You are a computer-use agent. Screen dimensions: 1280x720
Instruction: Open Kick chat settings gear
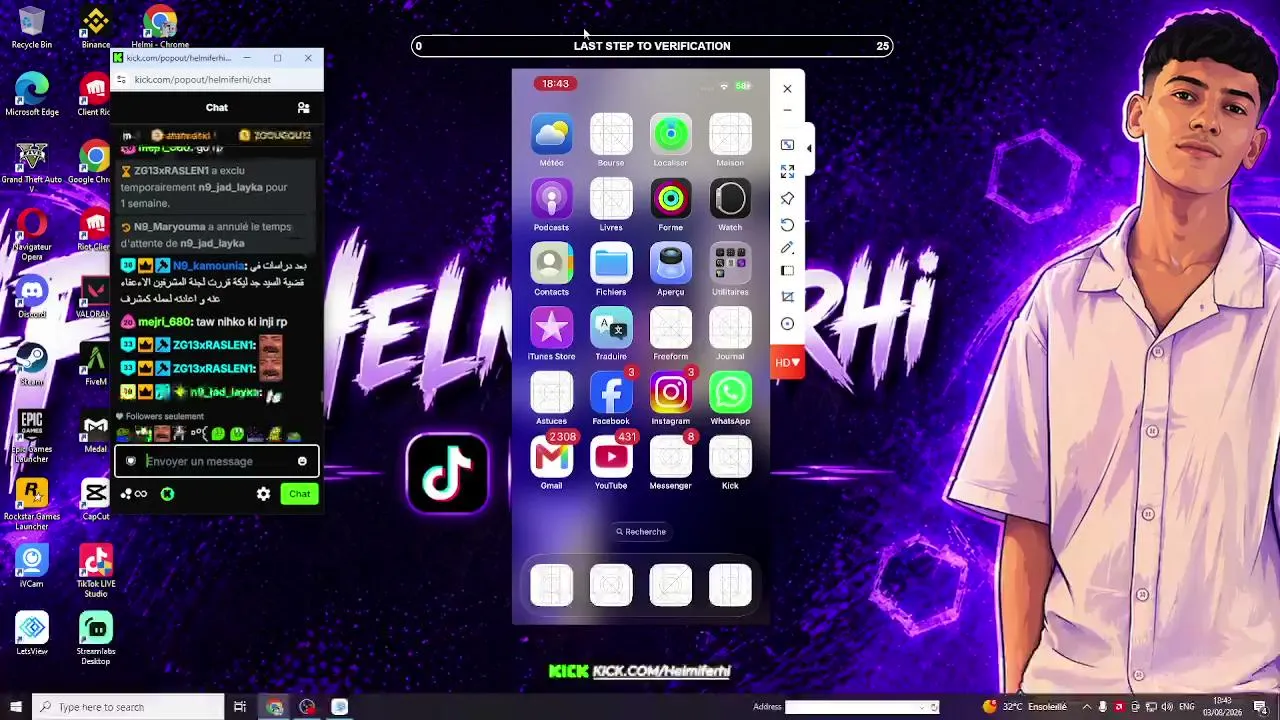tap(263, 494)
